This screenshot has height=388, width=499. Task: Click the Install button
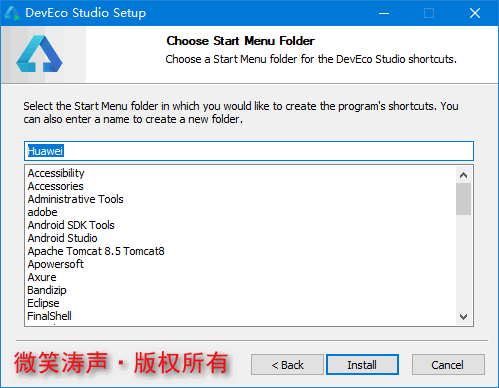click(362, 365)
